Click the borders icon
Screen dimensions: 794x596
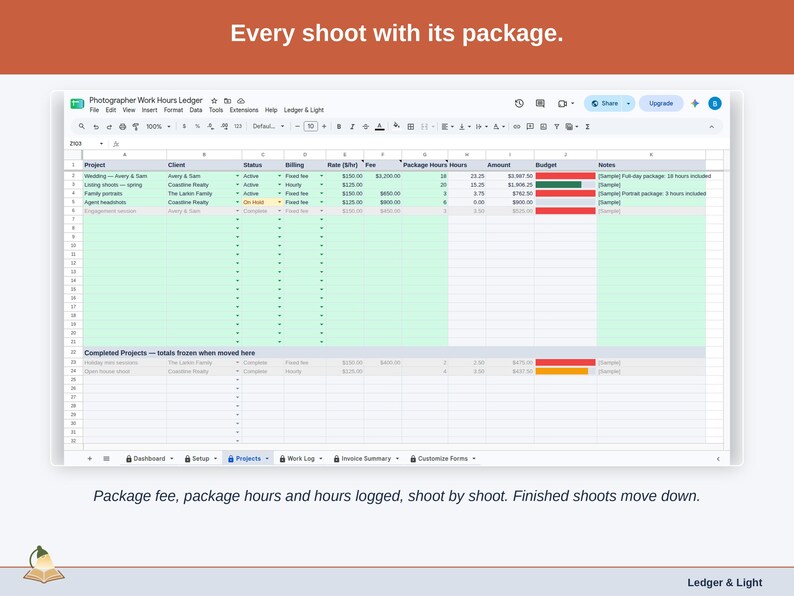(x=411, y=127)
